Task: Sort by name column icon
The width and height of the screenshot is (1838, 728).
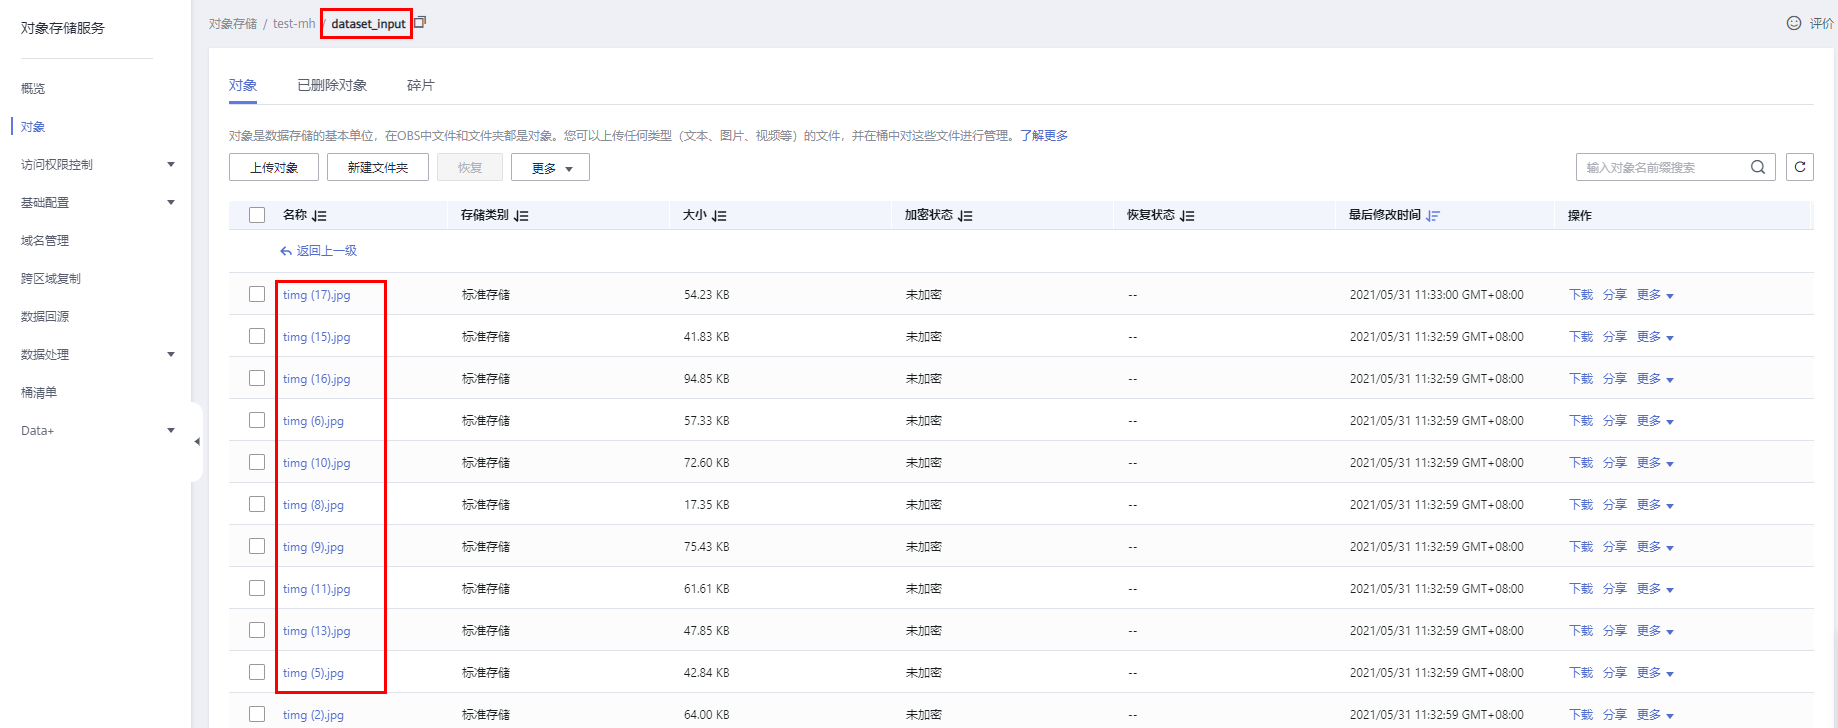Action: tap(319, 216)
